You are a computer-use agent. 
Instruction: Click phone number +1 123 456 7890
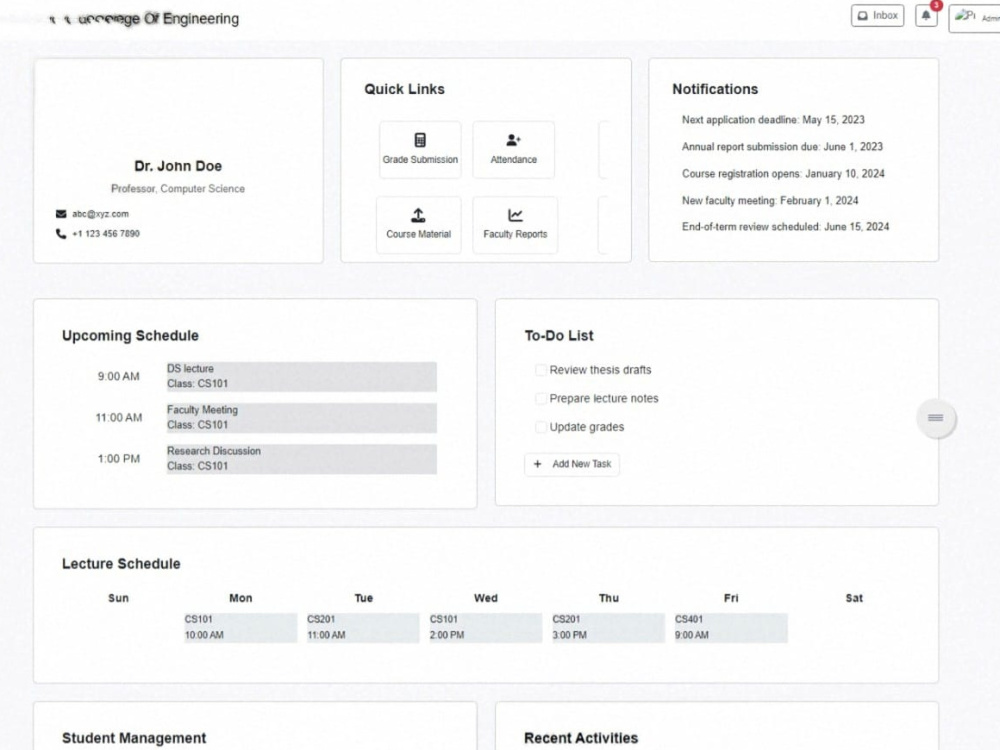tap(106, 233)
